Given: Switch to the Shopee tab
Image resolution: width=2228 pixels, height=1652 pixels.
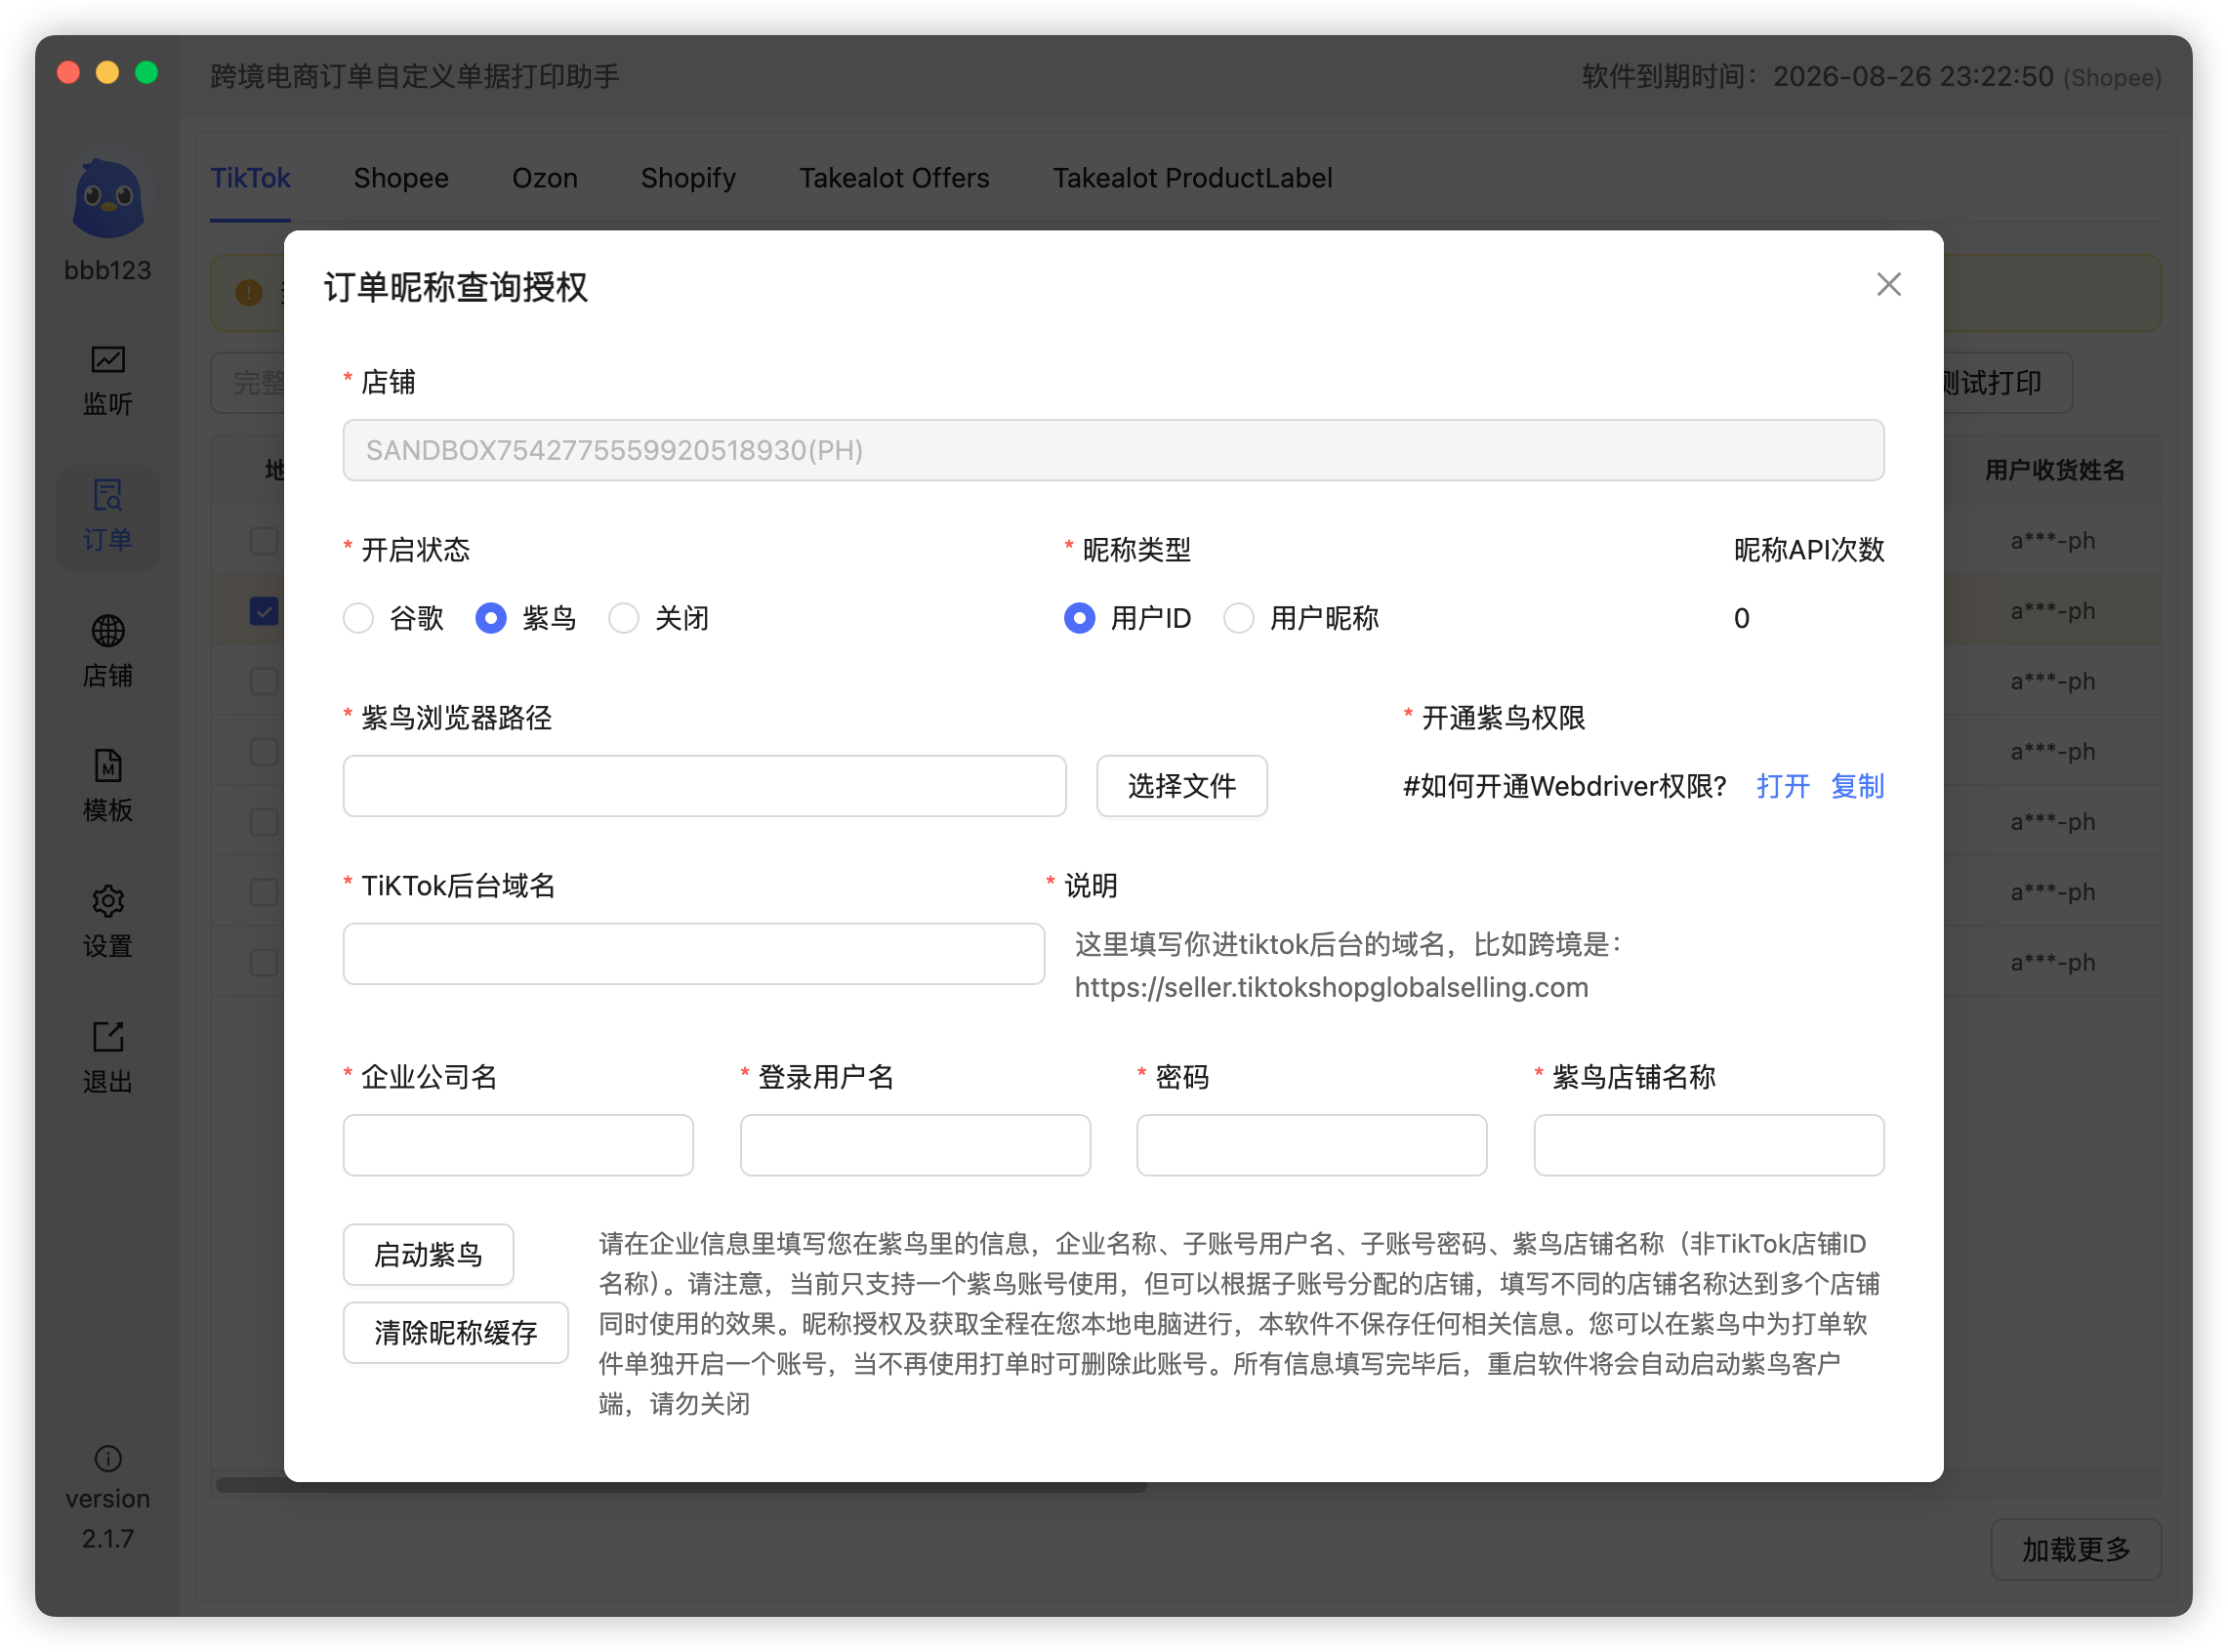Looking at the screenshot, I should pyautogui.click(x=401, y=178).
